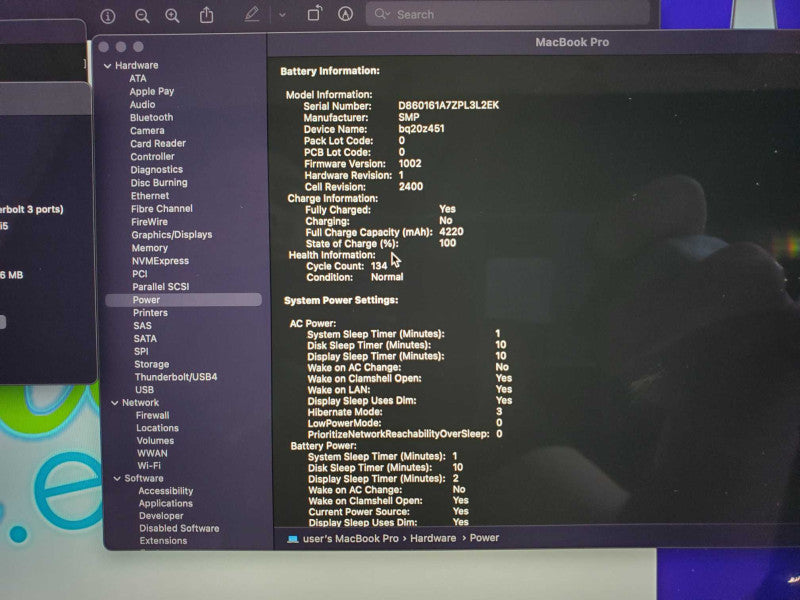Collapse the Network section chevron
Viewport: 800px width, 600px height.
coord(115,403)
